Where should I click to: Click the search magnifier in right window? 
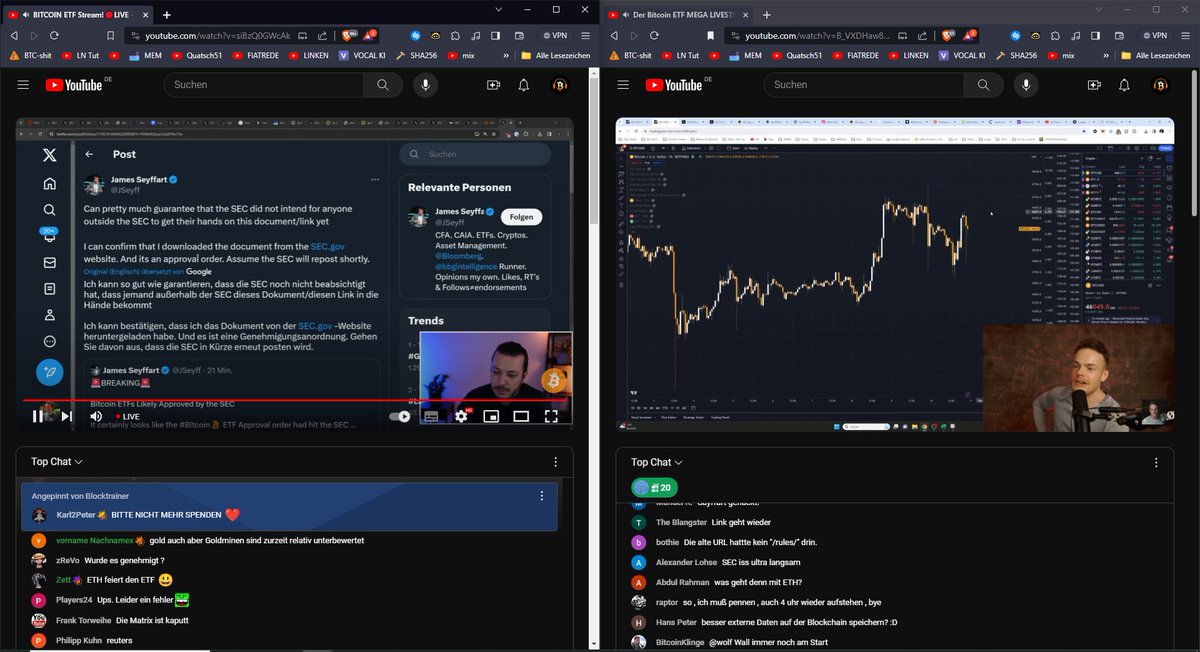(x=983, y=85)
